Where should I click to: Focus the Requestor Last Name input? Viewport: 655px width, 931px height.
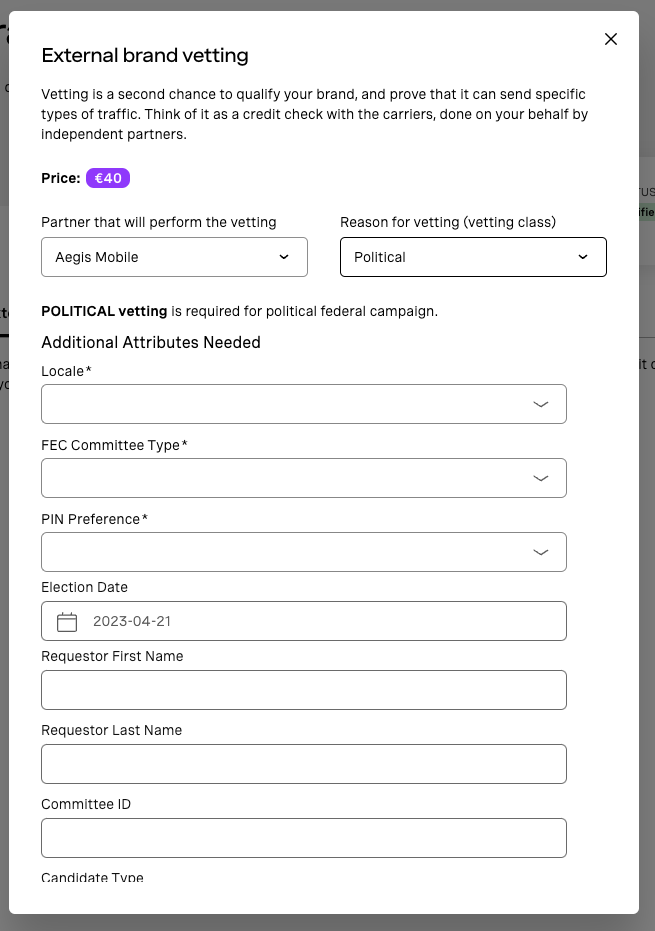pos(304,764)
